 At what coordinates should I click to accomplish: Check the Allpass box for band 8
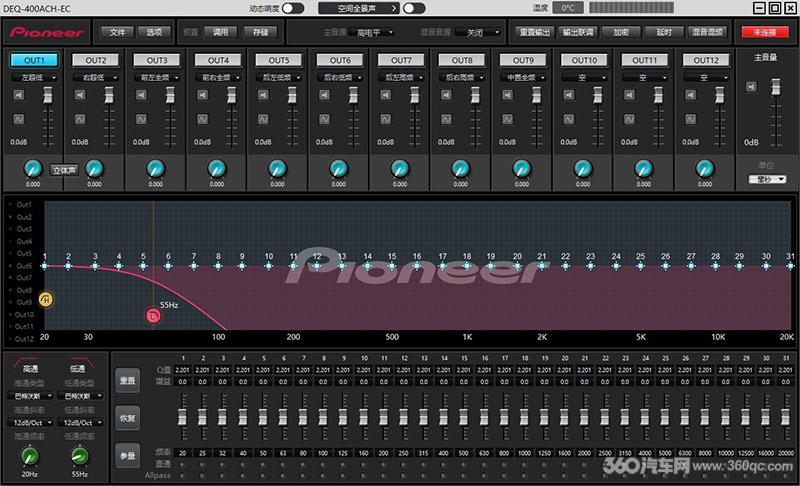pos(323,476)
